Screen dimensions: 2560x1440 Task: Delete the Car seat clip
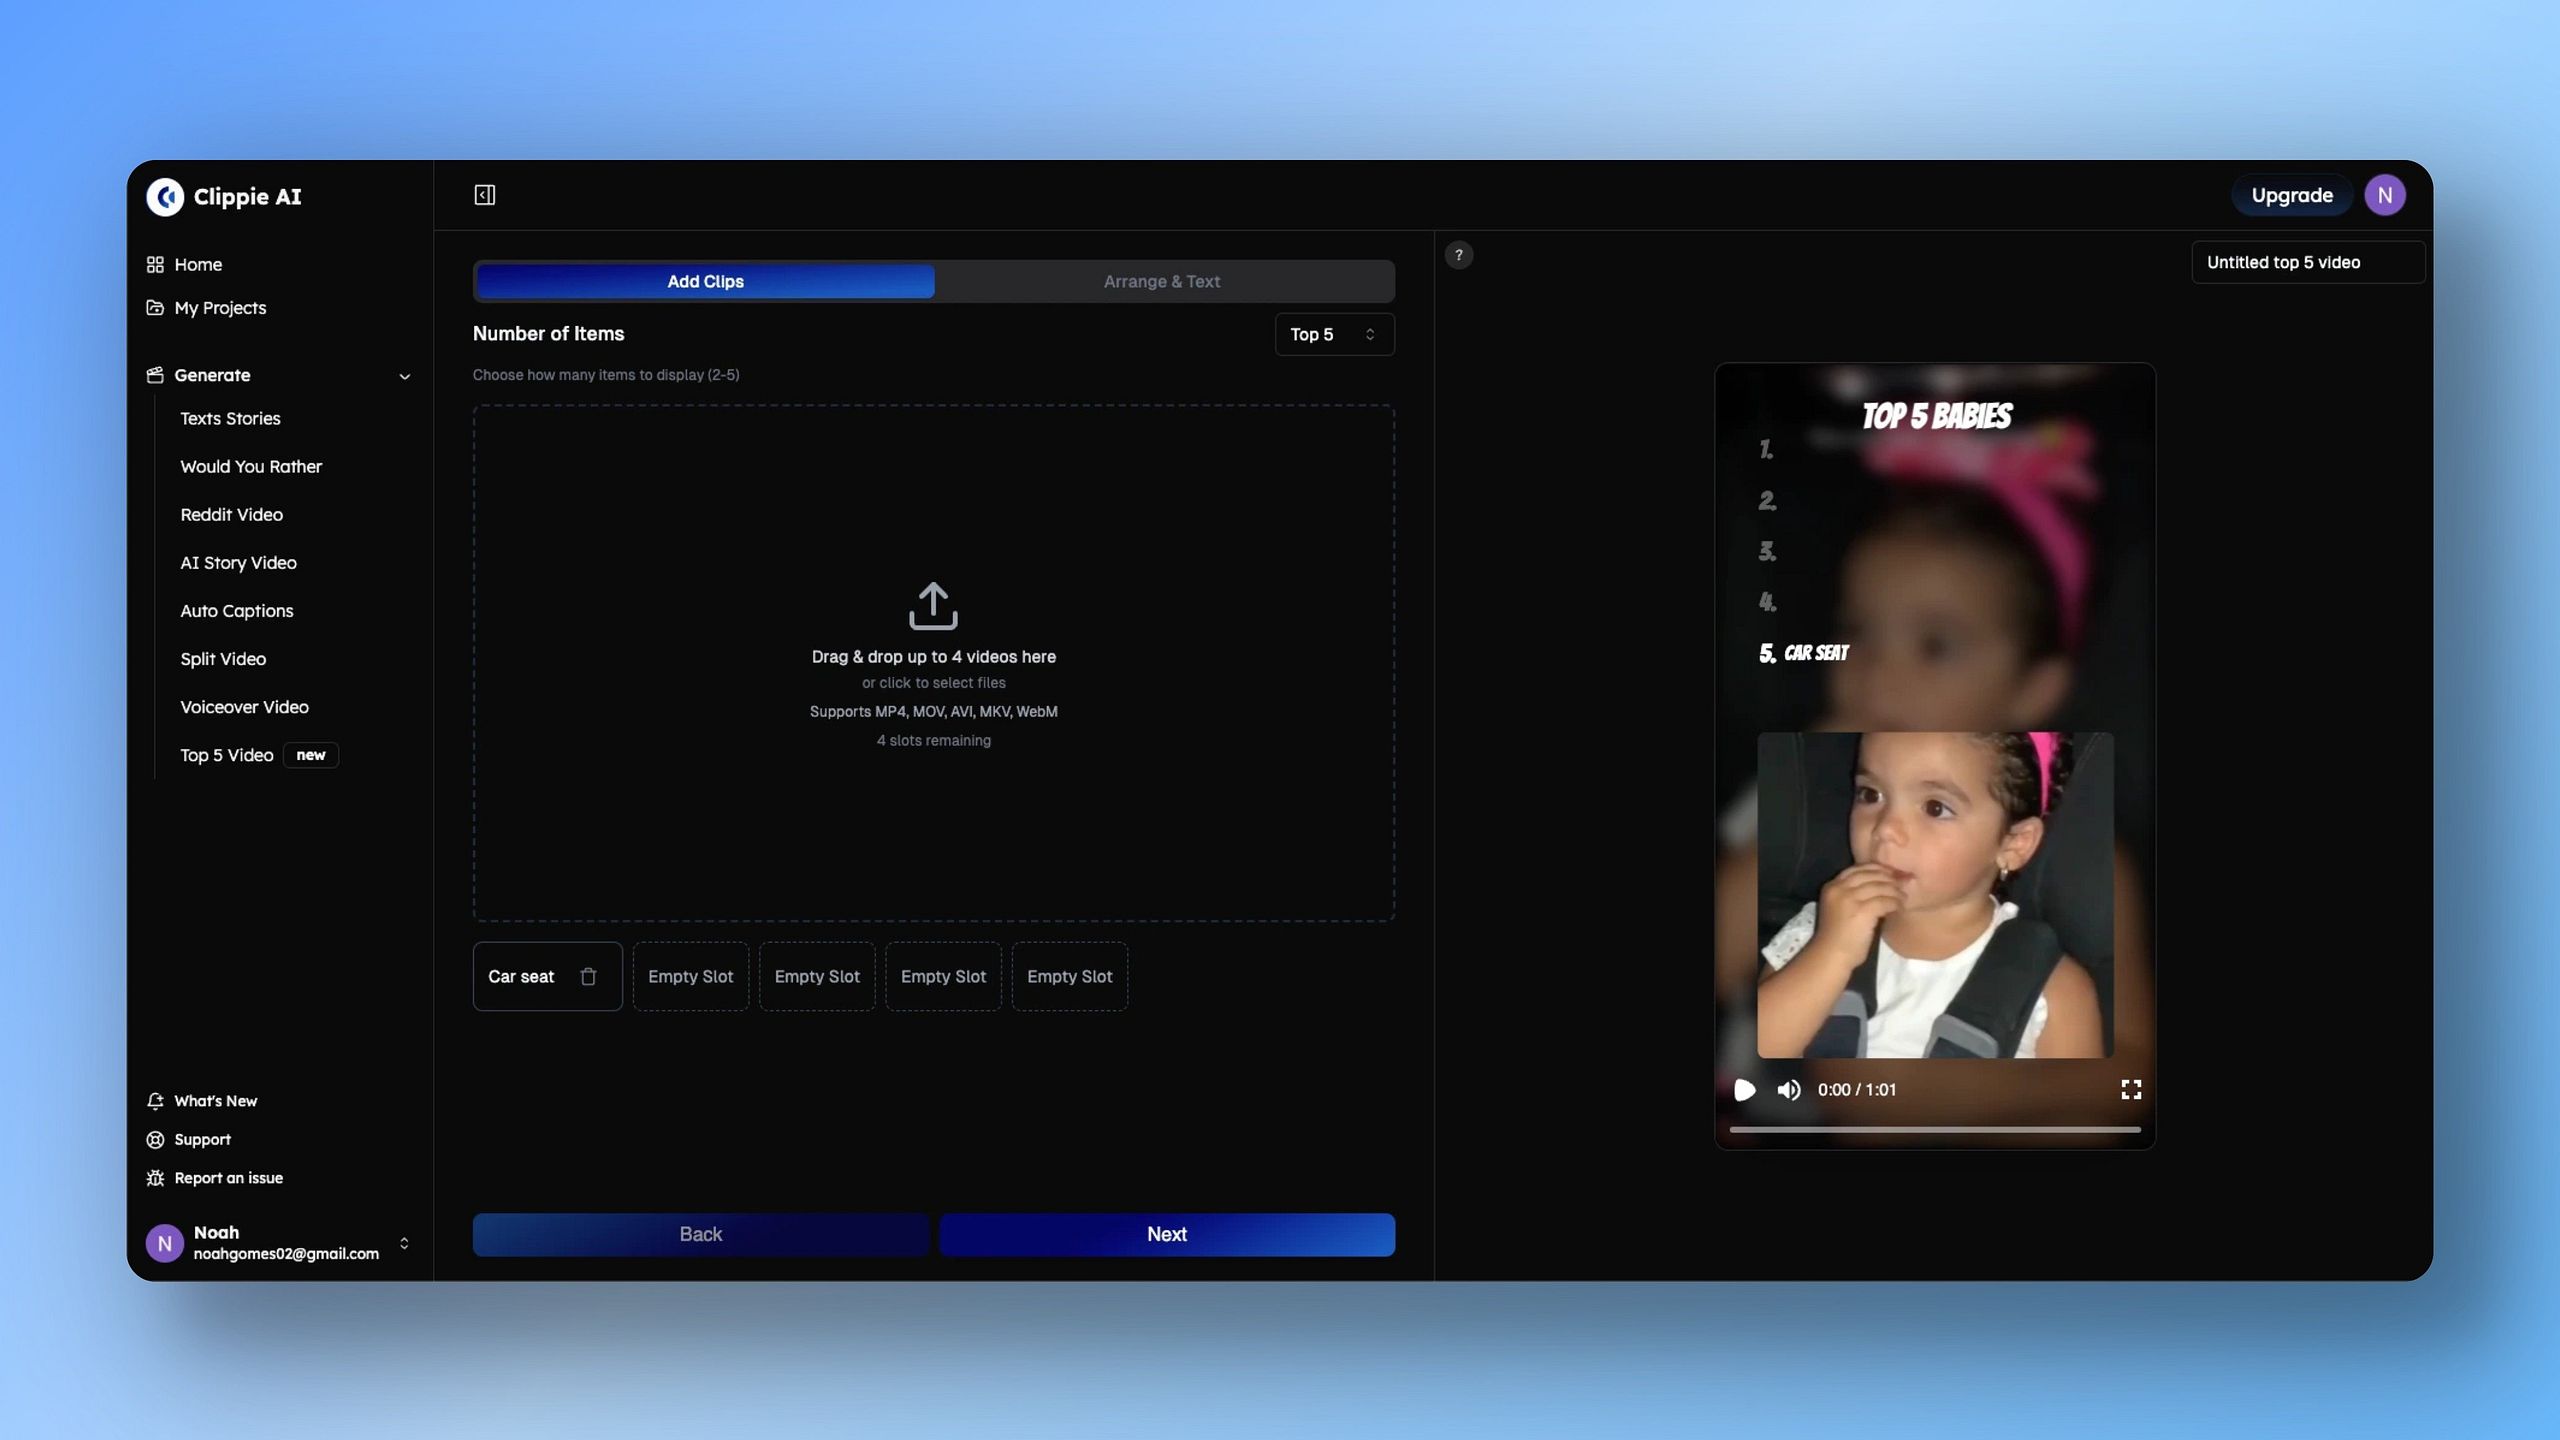[x=588, y=976]
